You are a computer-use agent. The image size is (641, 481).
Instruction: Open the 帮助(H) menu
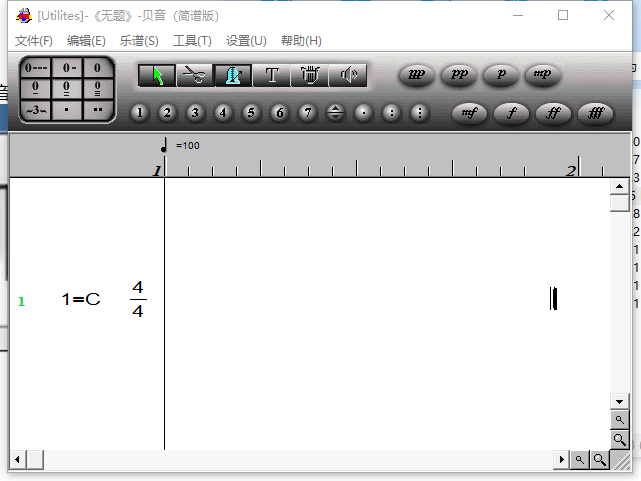pyautogui.click(x=301, y=41)
